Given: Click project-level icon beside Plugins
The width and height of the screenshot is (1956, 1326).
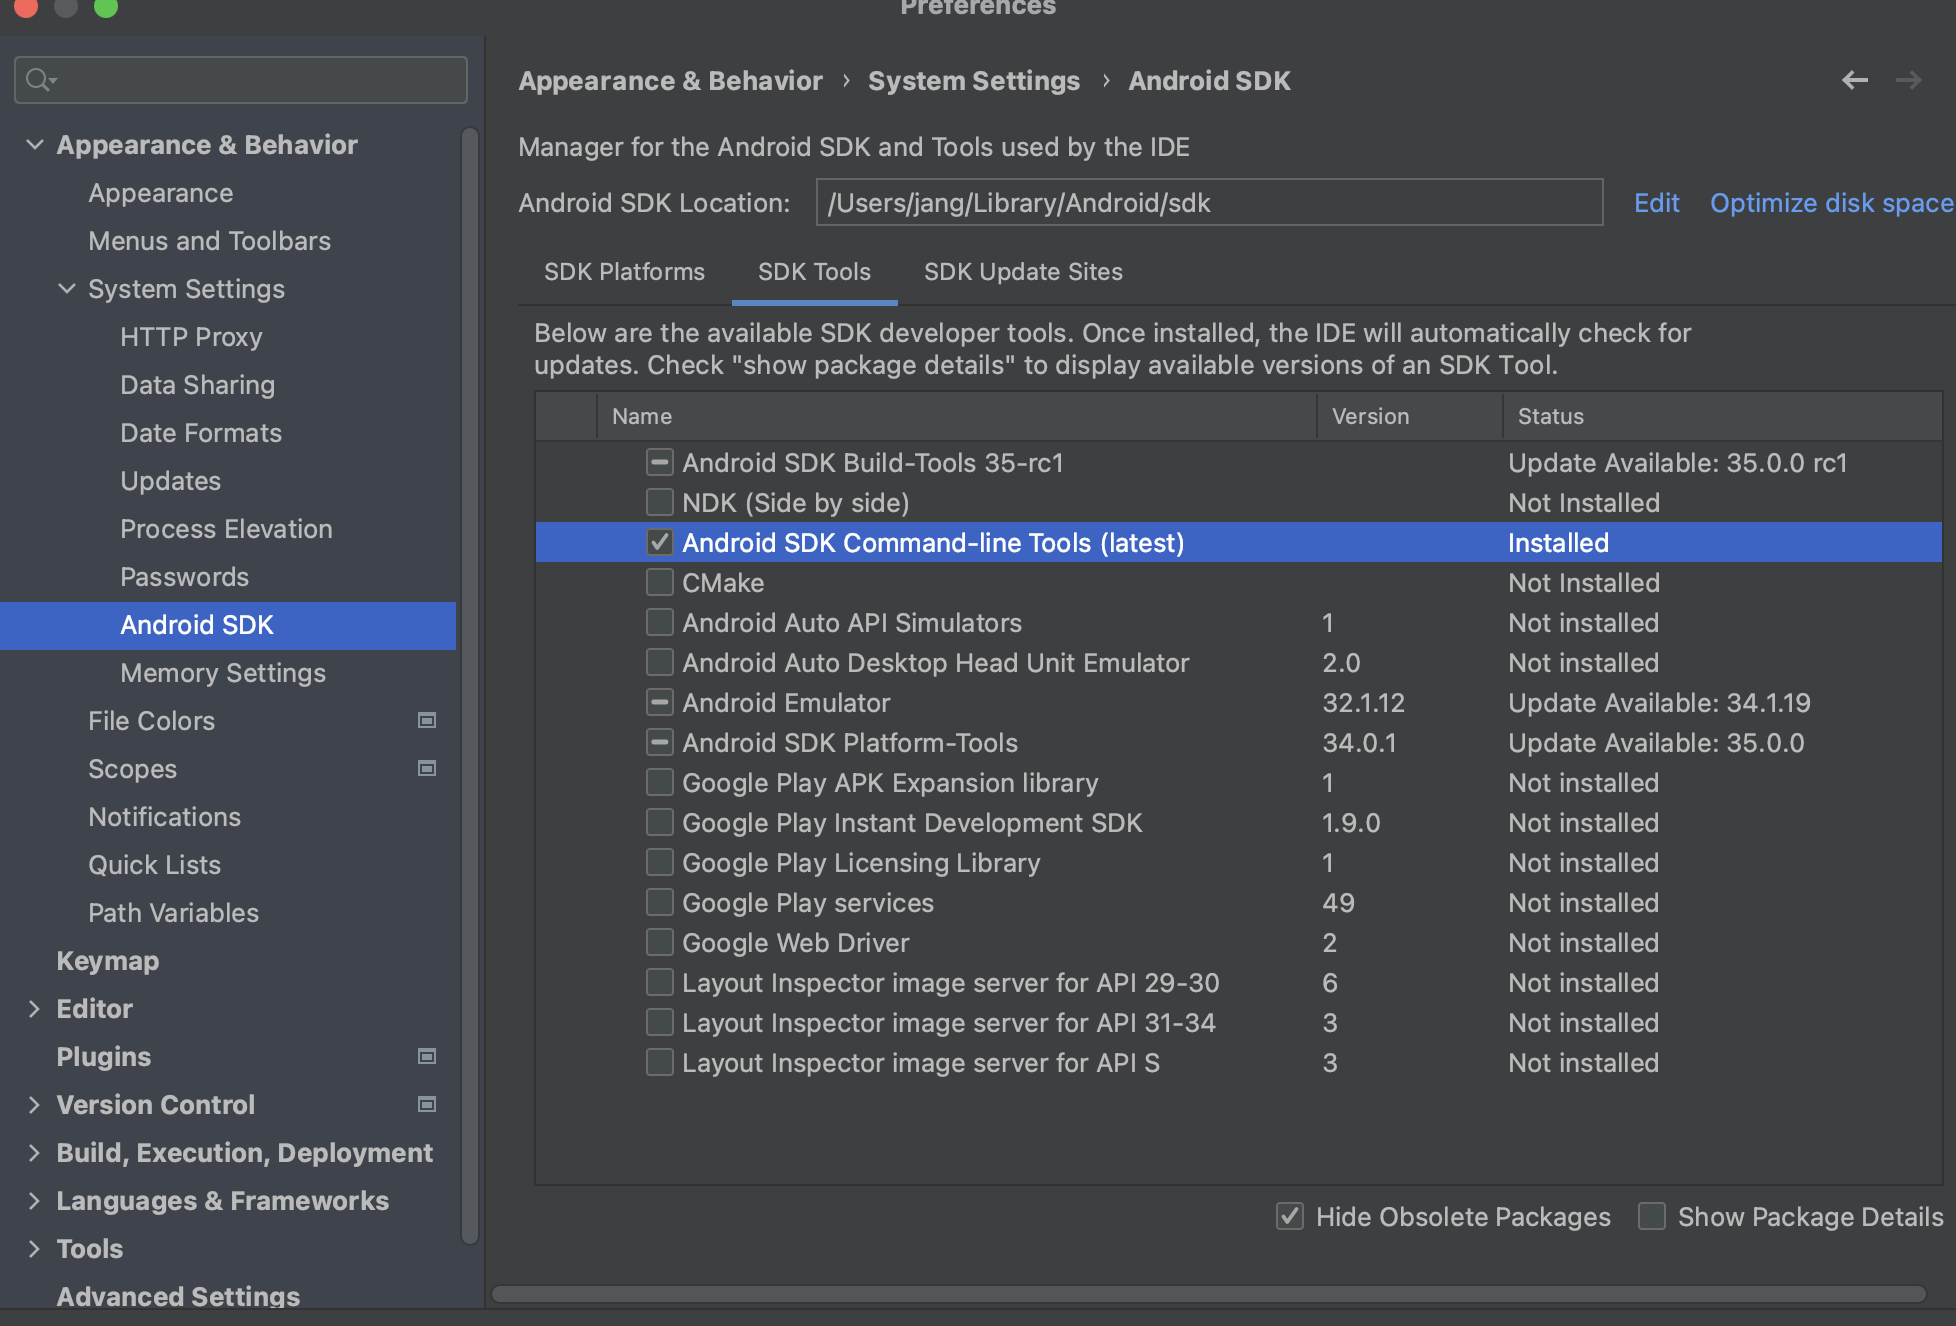Looking at the screenshot, I should 427,1057.
